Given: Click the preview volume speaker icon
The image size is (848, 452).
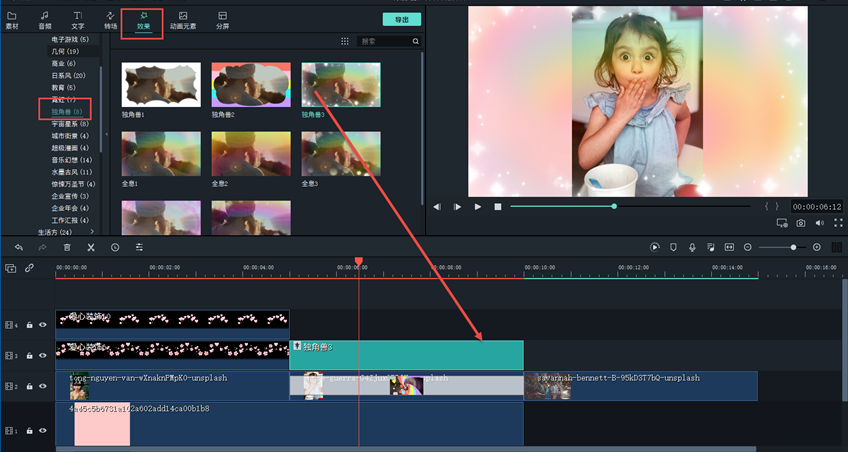Looking at the screenshot, I should click(x=820, y=223).
